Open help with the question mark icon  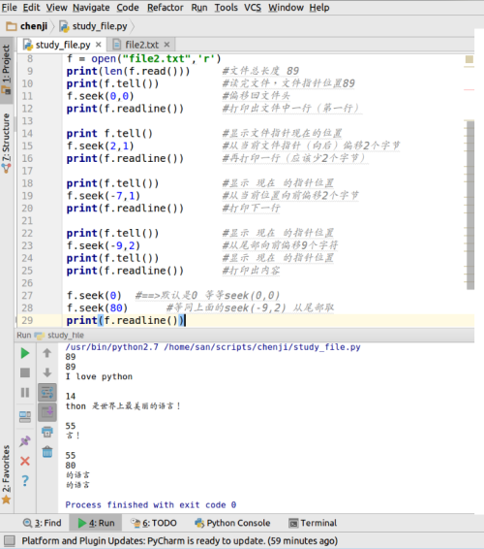(25, 481)
